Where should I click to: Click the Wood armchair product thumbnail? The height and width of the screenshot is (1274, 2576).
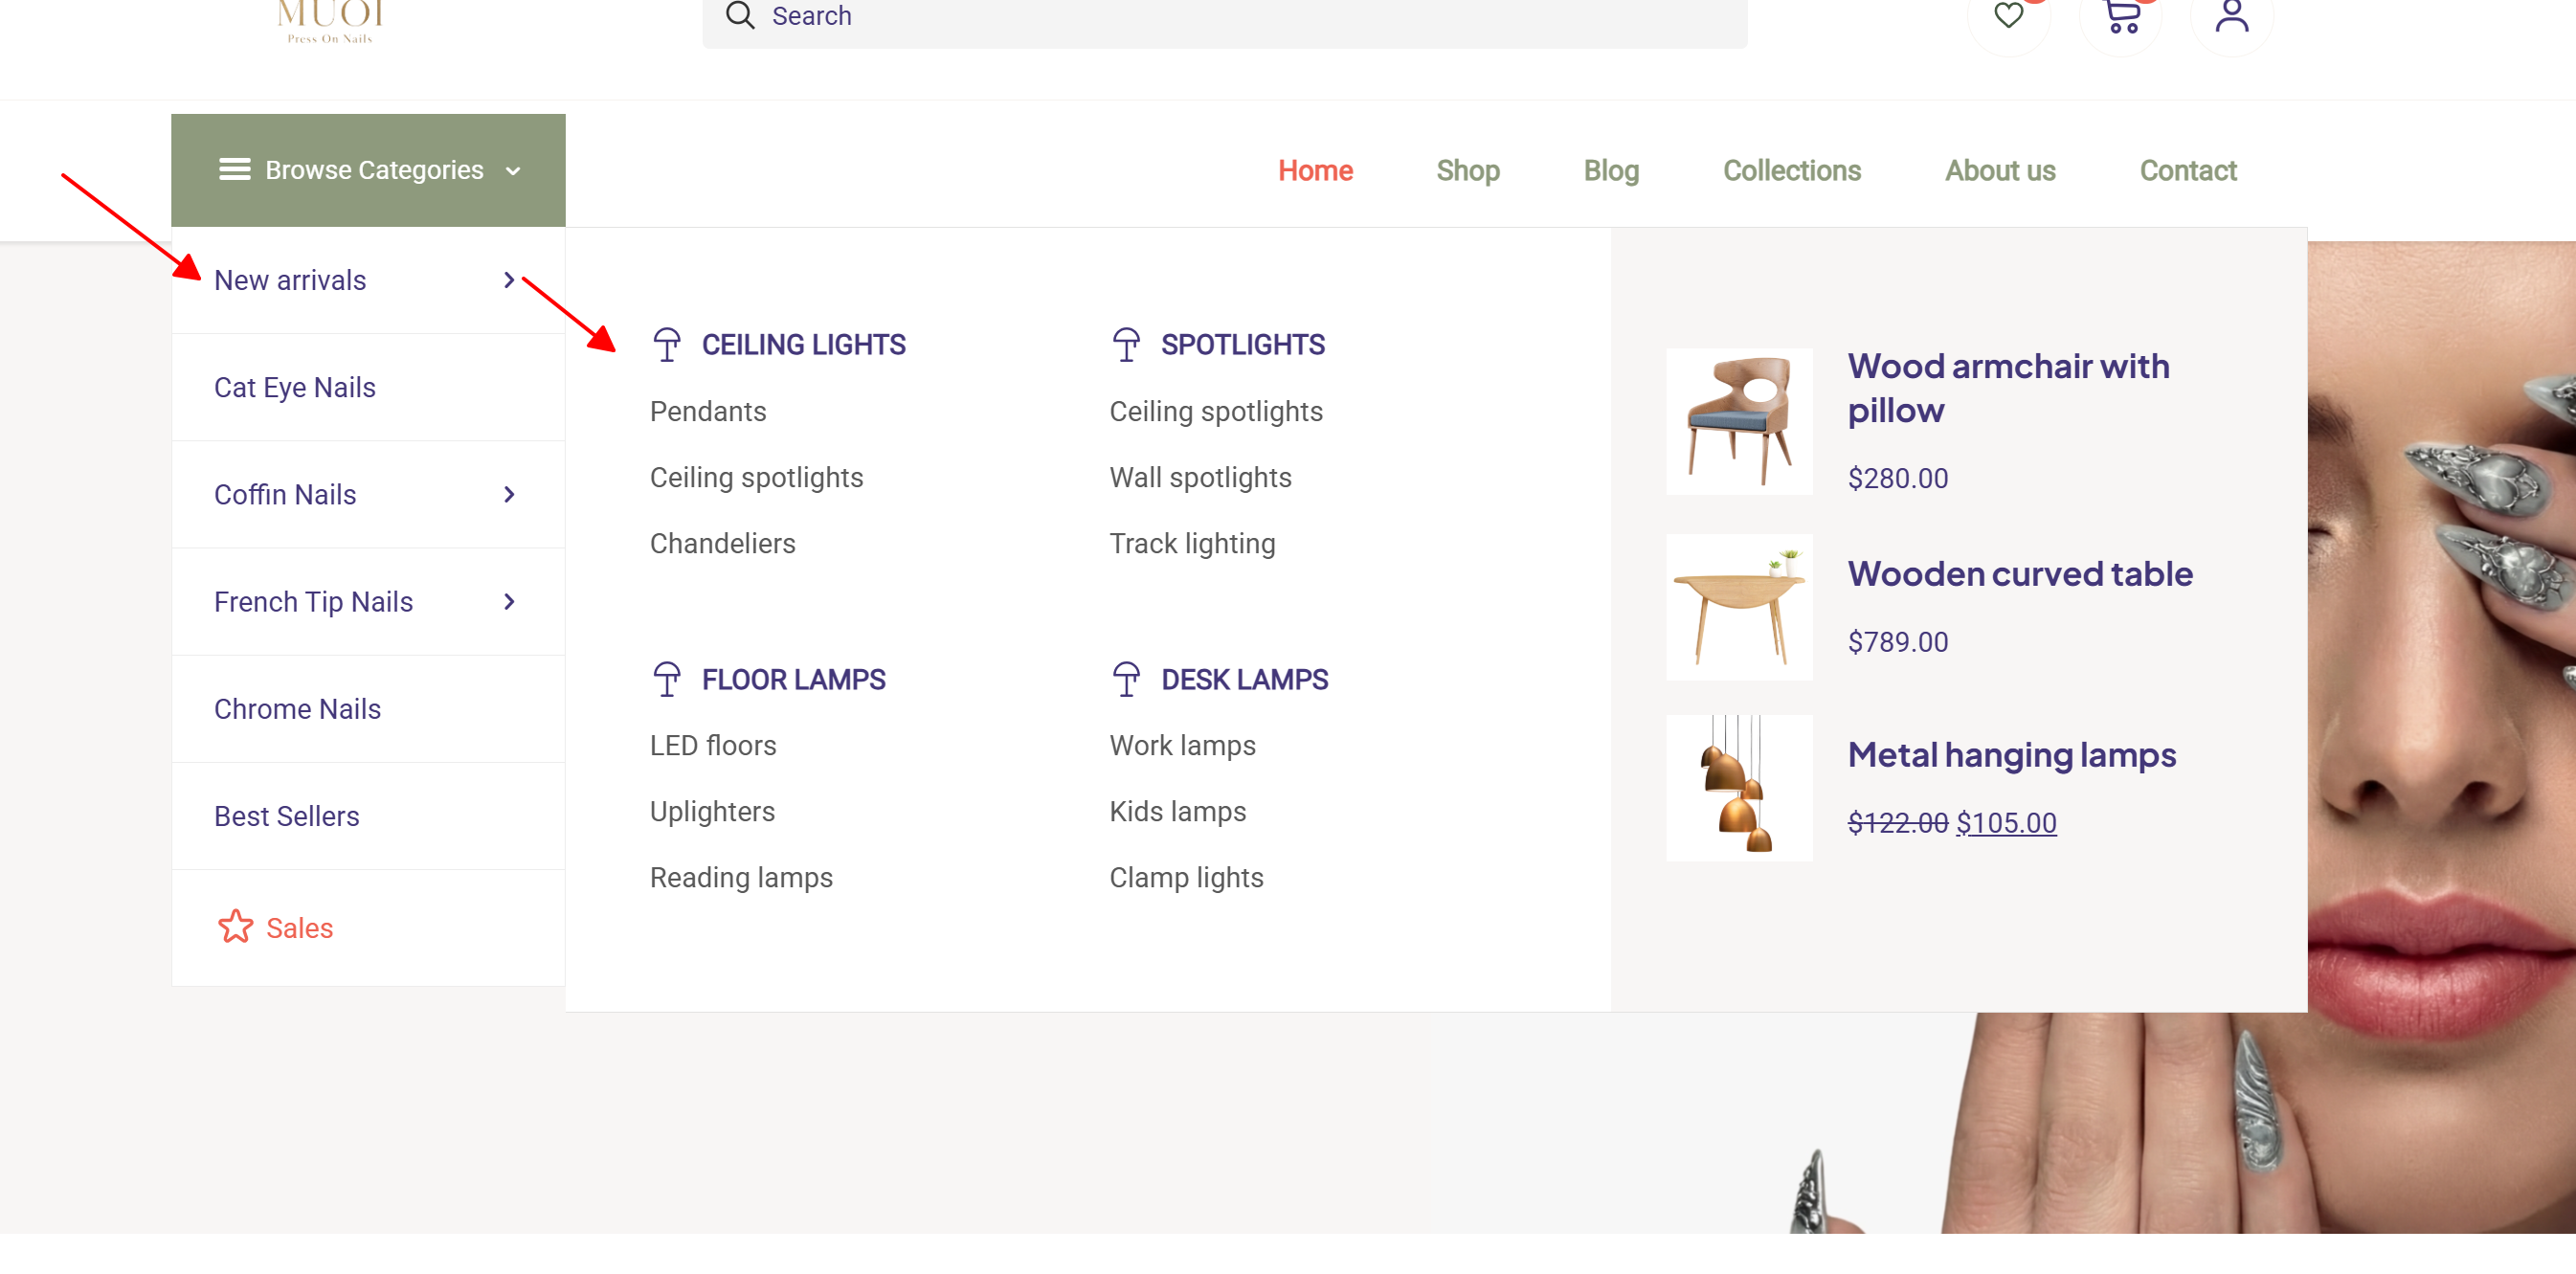[x=1738, y=421]
